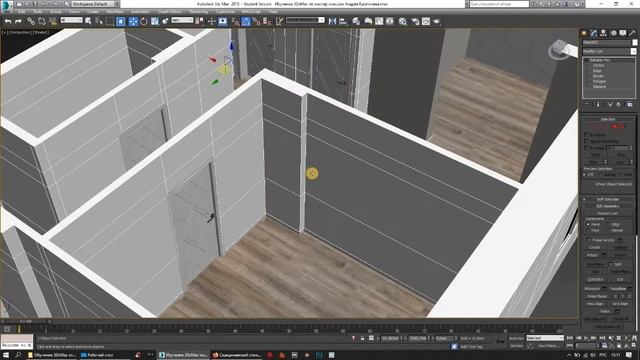Select the Edge constraint radio button
This screenshot has height=360, width=640.
pos(608,224)
